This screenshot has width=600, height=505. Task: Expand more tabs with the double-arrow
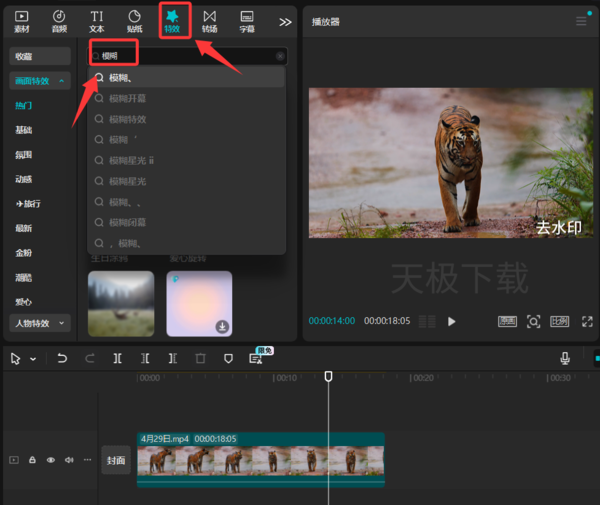(x=285, y=21)
